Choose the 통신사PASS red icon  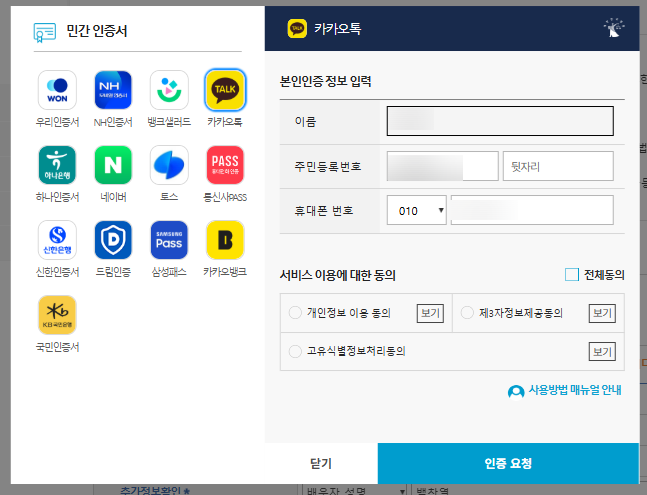(x=225, y=165)
